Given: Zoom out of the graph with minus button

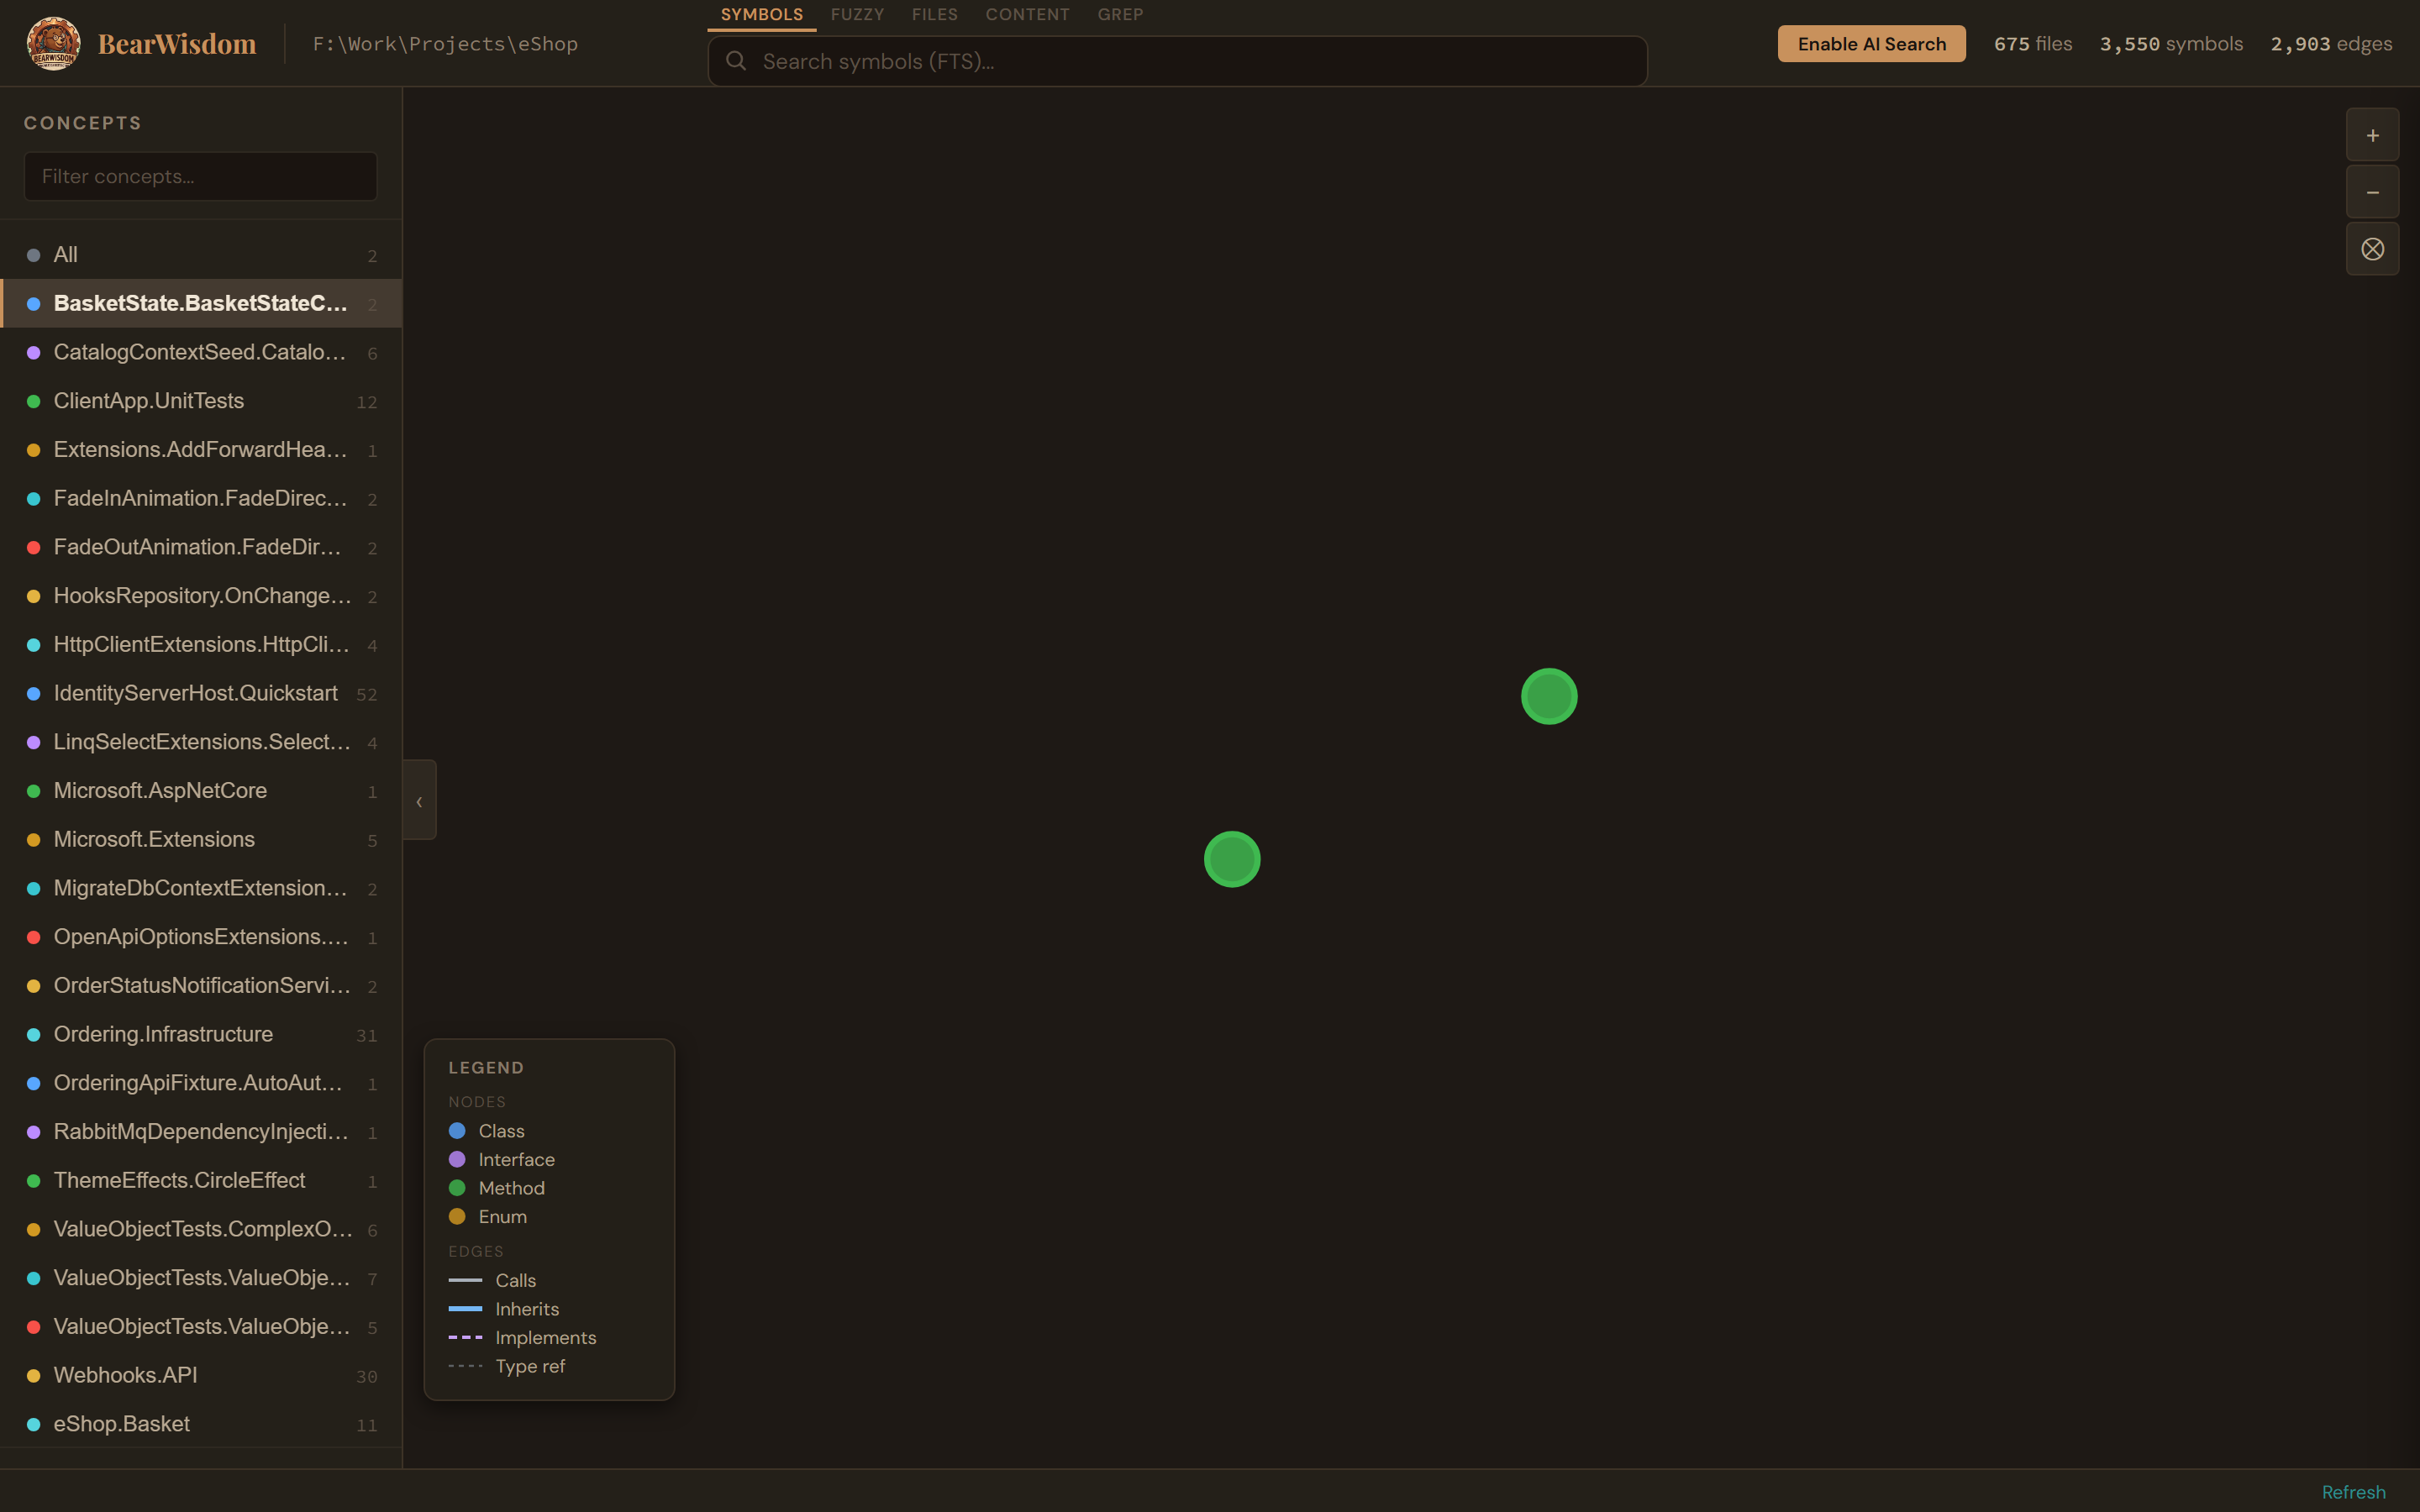Looking at the screenshot, I should point(2372,191).
